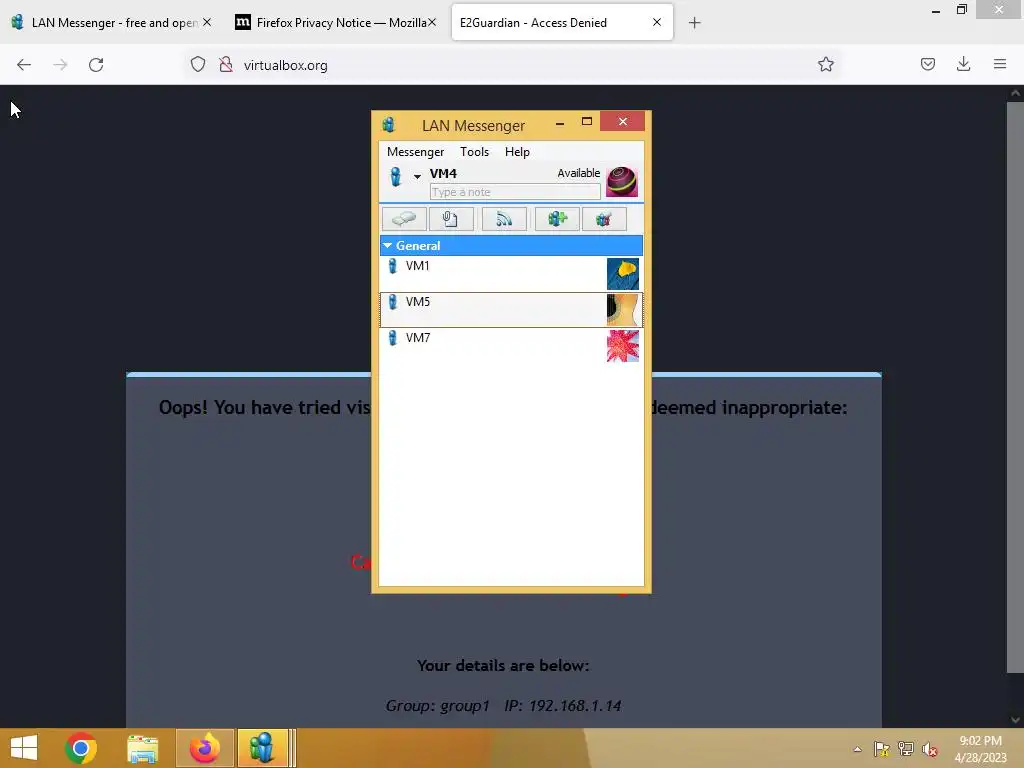
Task: Bookmark this page with star icon
Action: pos(825,65)
